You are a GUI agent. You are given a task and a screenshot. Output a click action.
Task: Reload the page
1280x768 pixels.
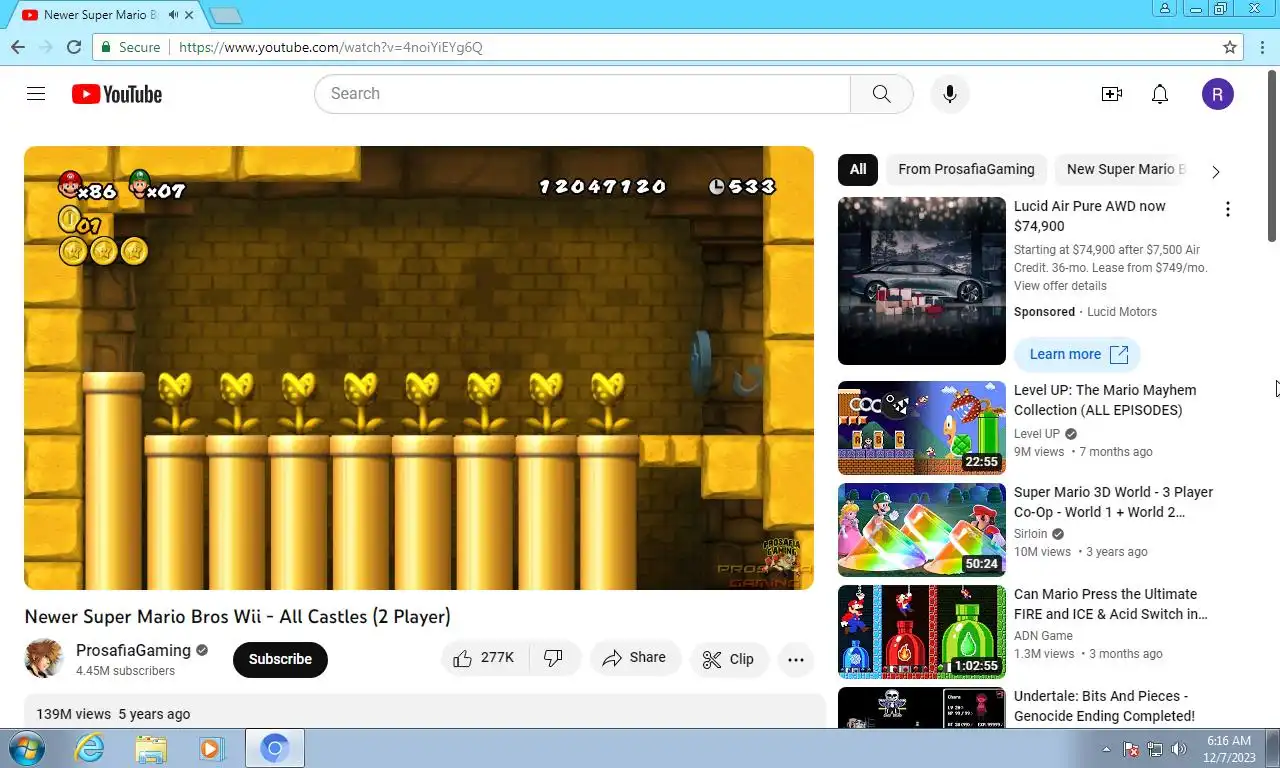click(74, 47)
